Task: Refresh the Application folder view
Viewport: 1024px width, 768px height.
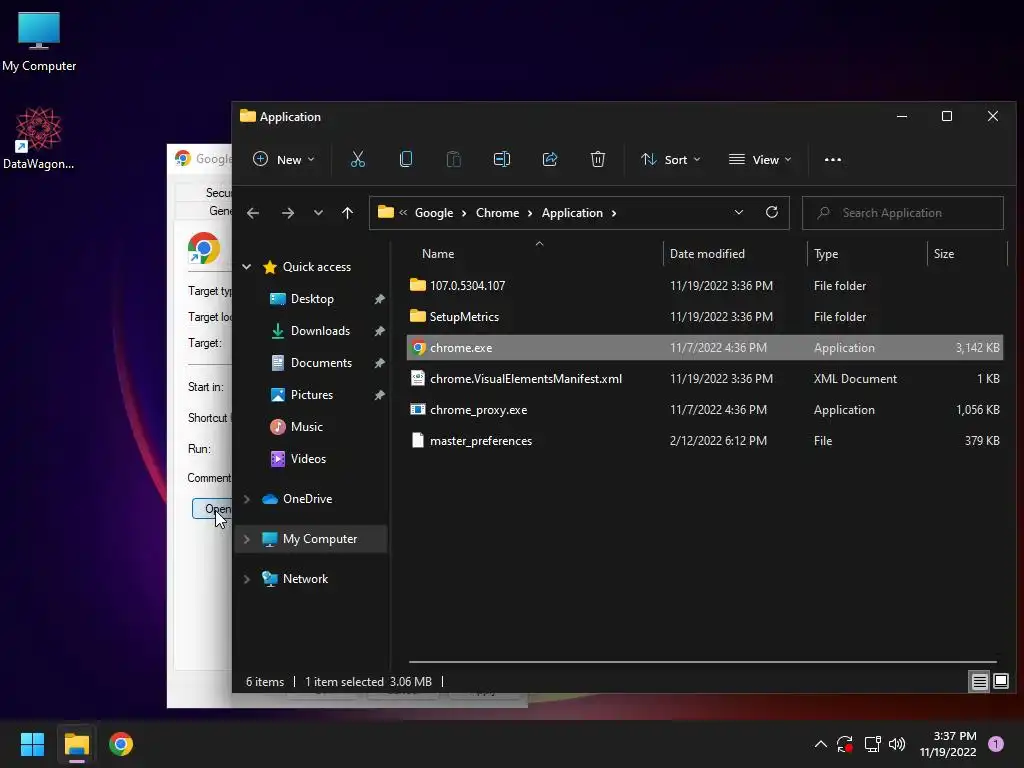Action: click(771, 212)
